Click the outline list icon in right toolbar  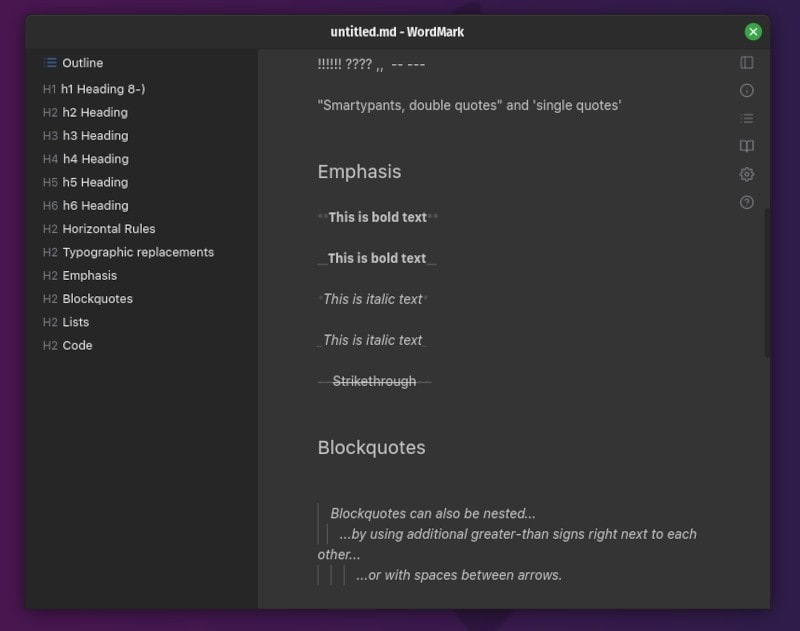click(x=746, y=118)
